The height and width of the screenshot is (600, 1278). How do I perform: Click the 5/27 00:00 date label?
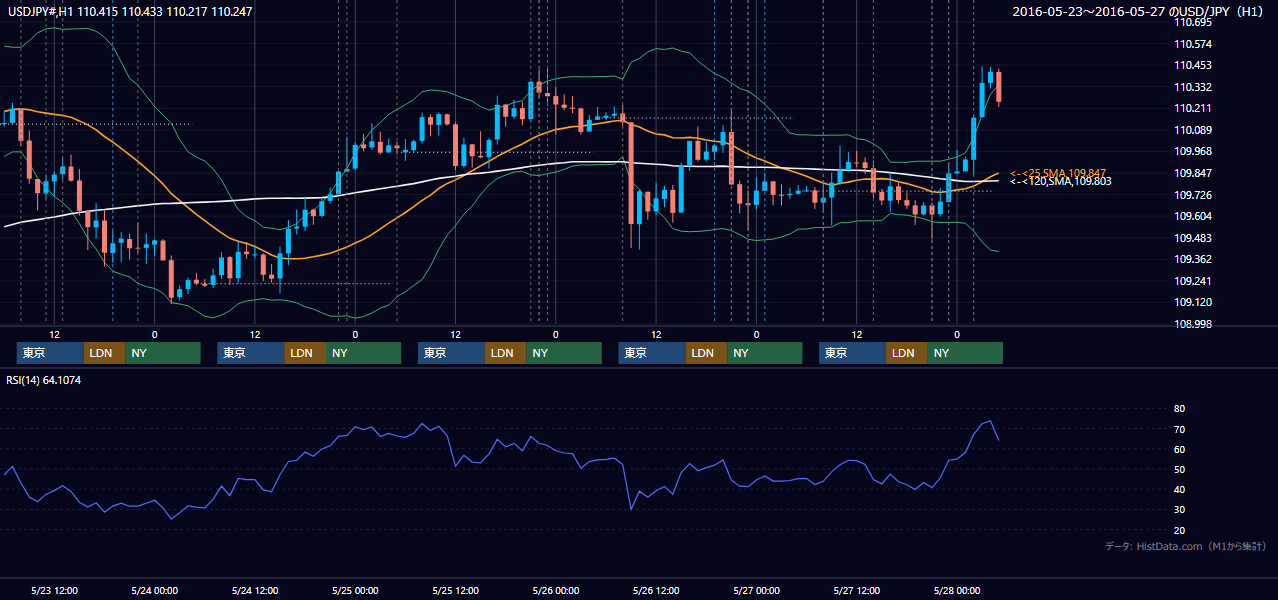click(756, 590)
